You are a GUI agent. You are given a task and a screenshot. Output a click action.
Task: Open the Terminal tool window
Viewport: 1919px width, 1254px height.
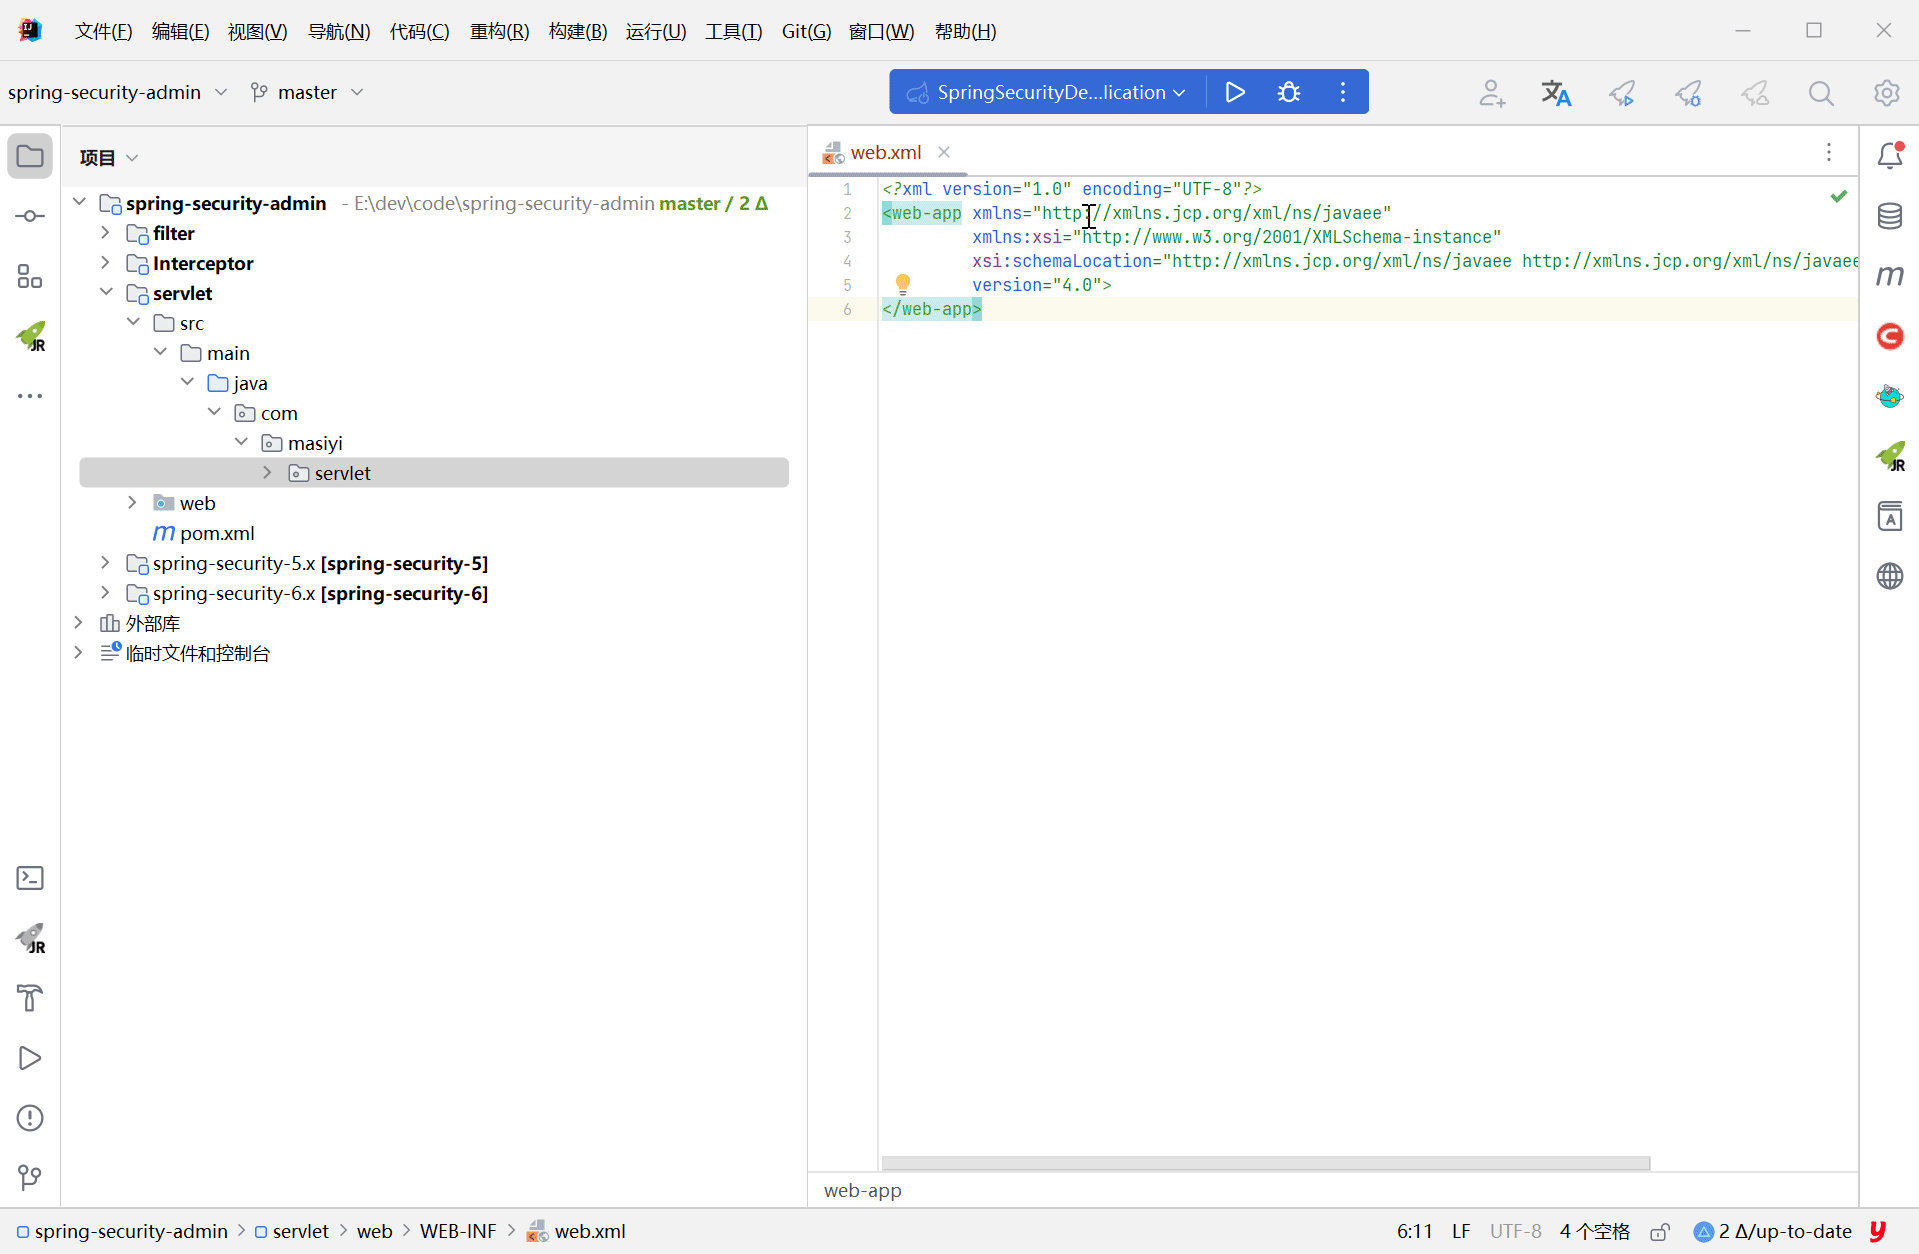pyautogui.click(x=30, y=878)
